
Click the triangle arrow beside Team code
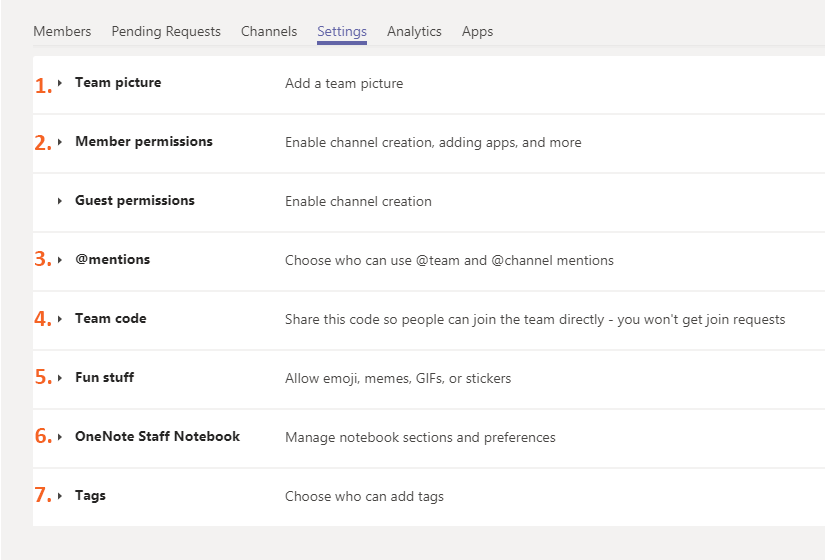coord(60,320)
